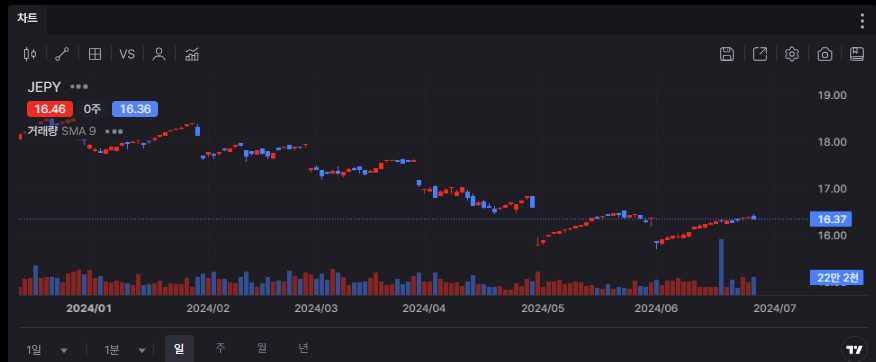Click the 19.00 price axis label
876x362 pixels.
[832, 95]
